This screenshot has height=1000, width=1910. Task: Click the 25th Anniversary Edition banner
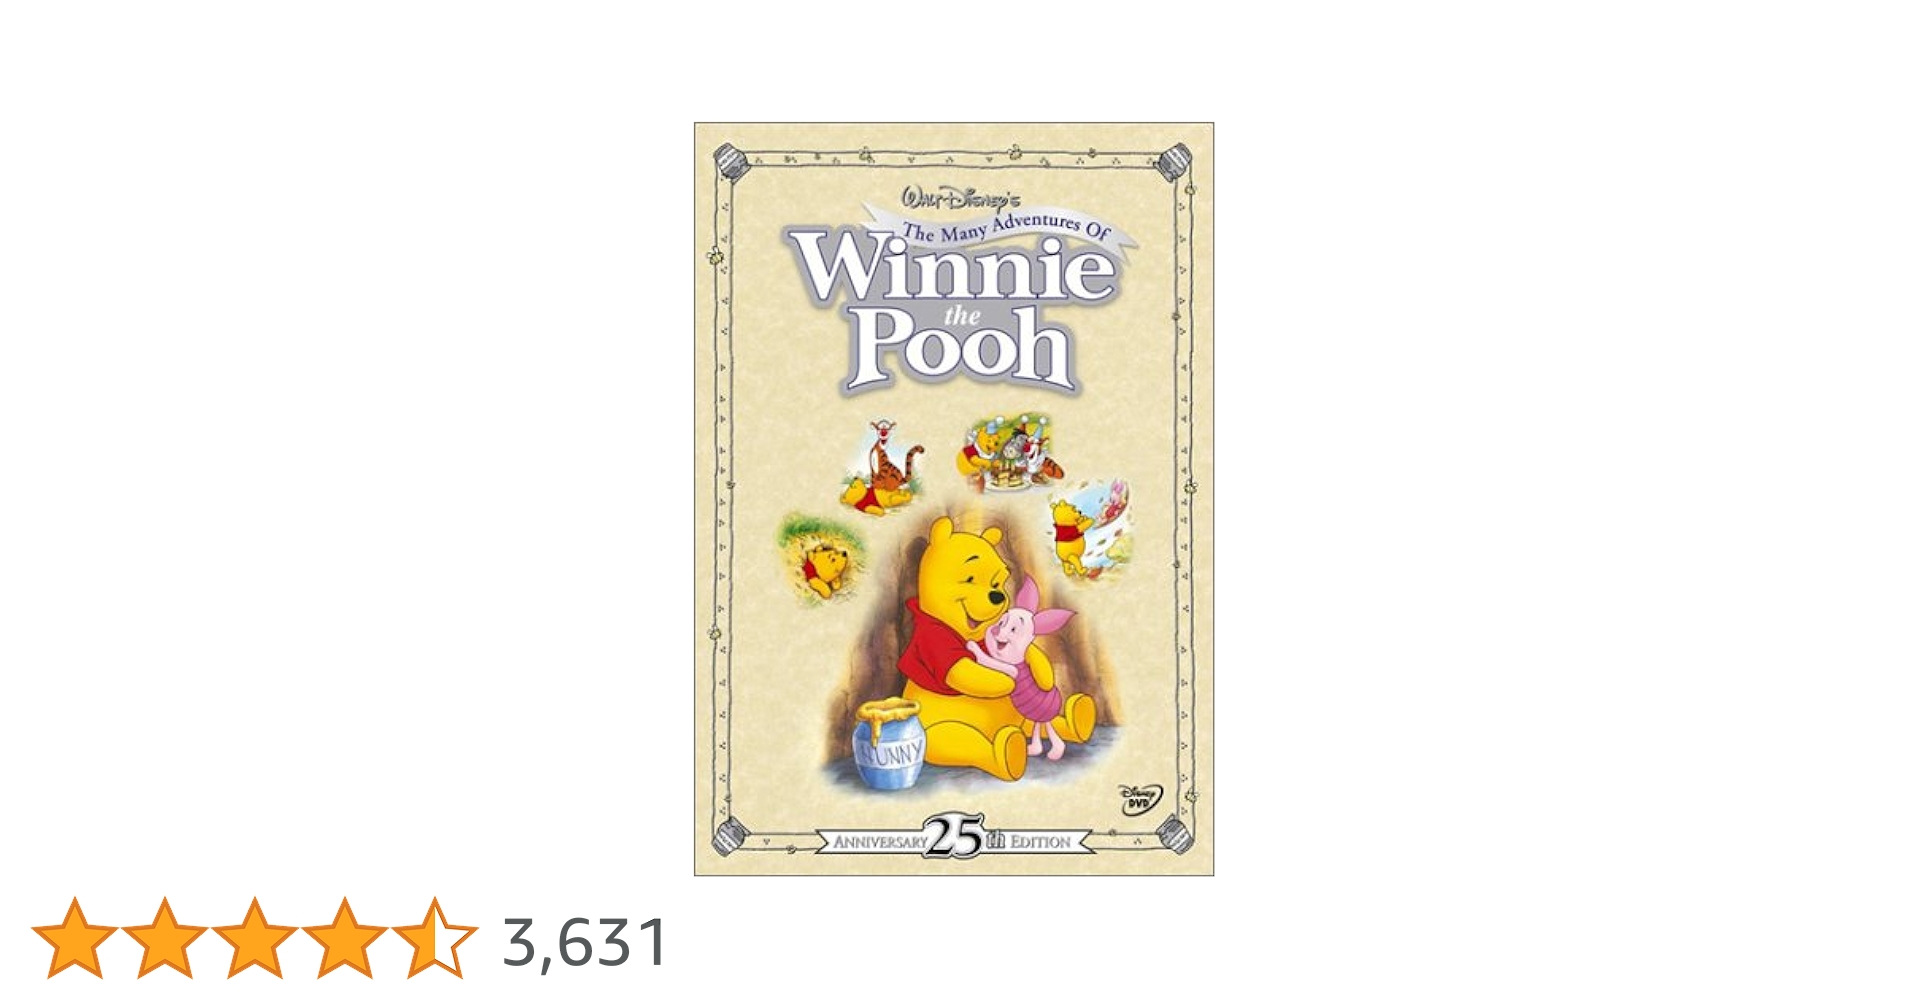pyautogui.click(x=955, y=838)
